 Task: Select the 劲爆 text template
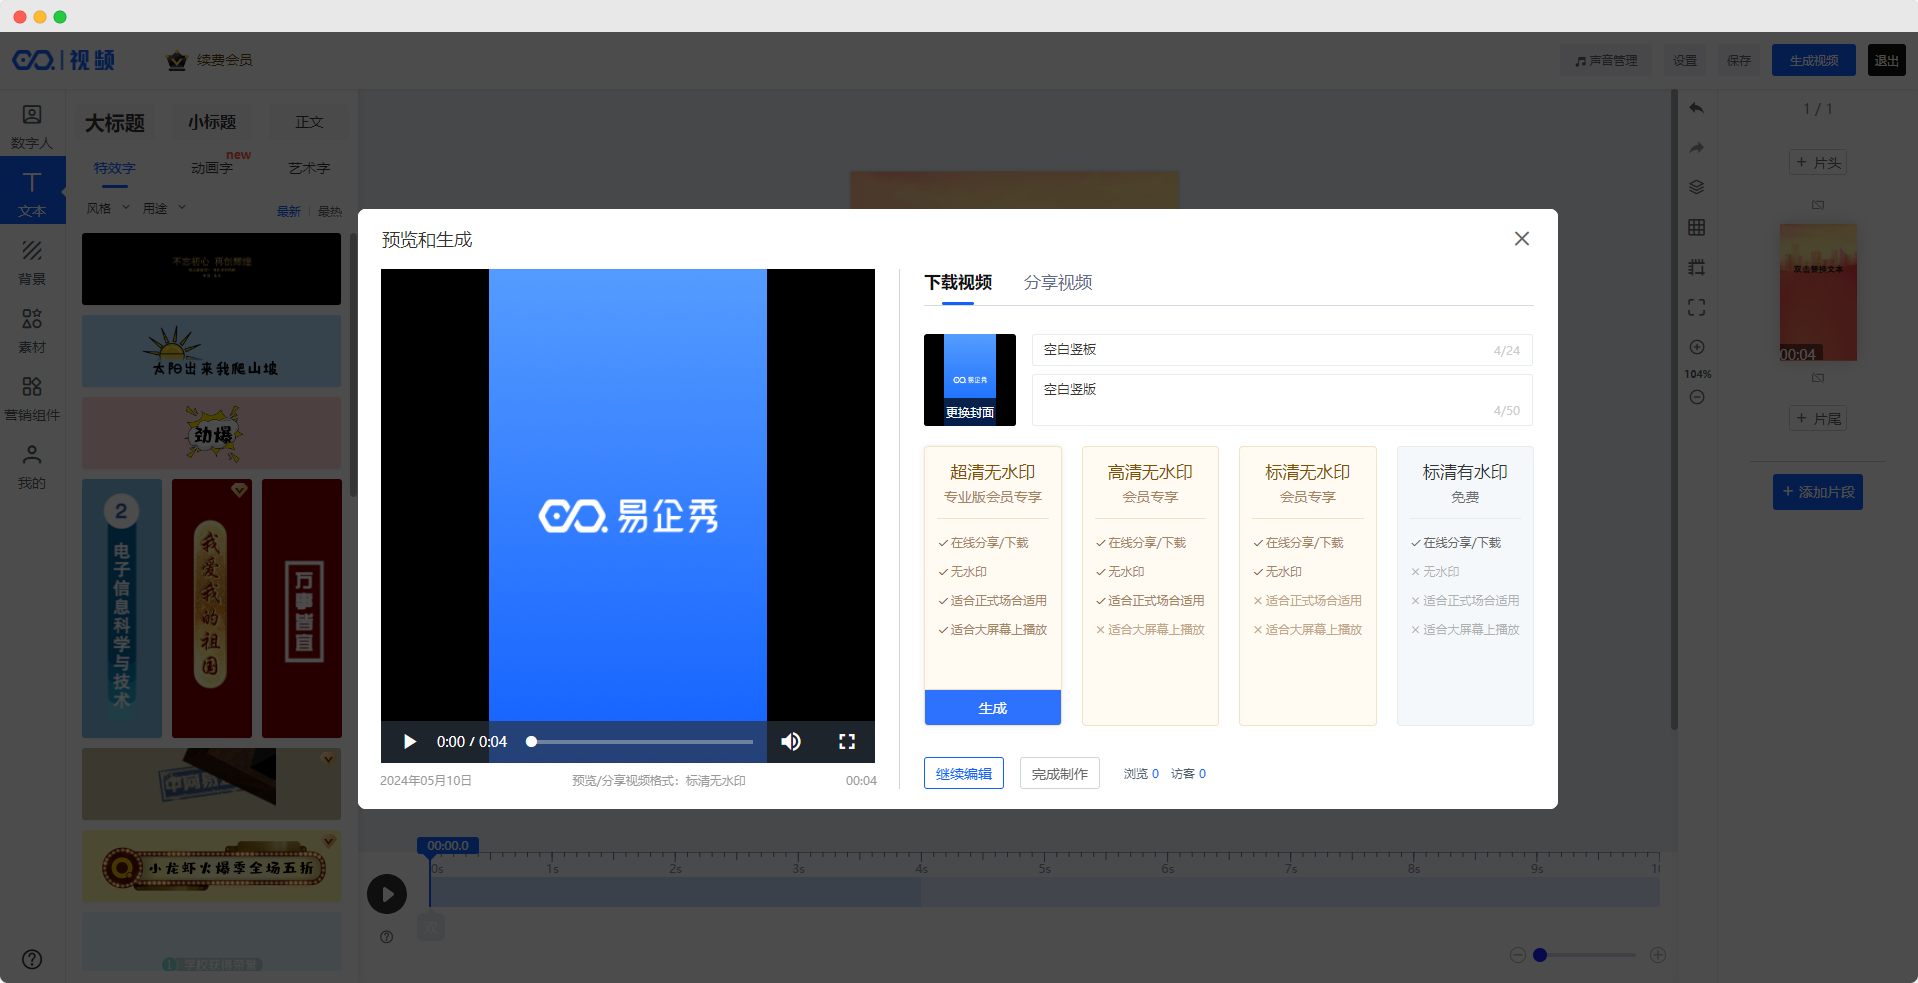[211, 434]
